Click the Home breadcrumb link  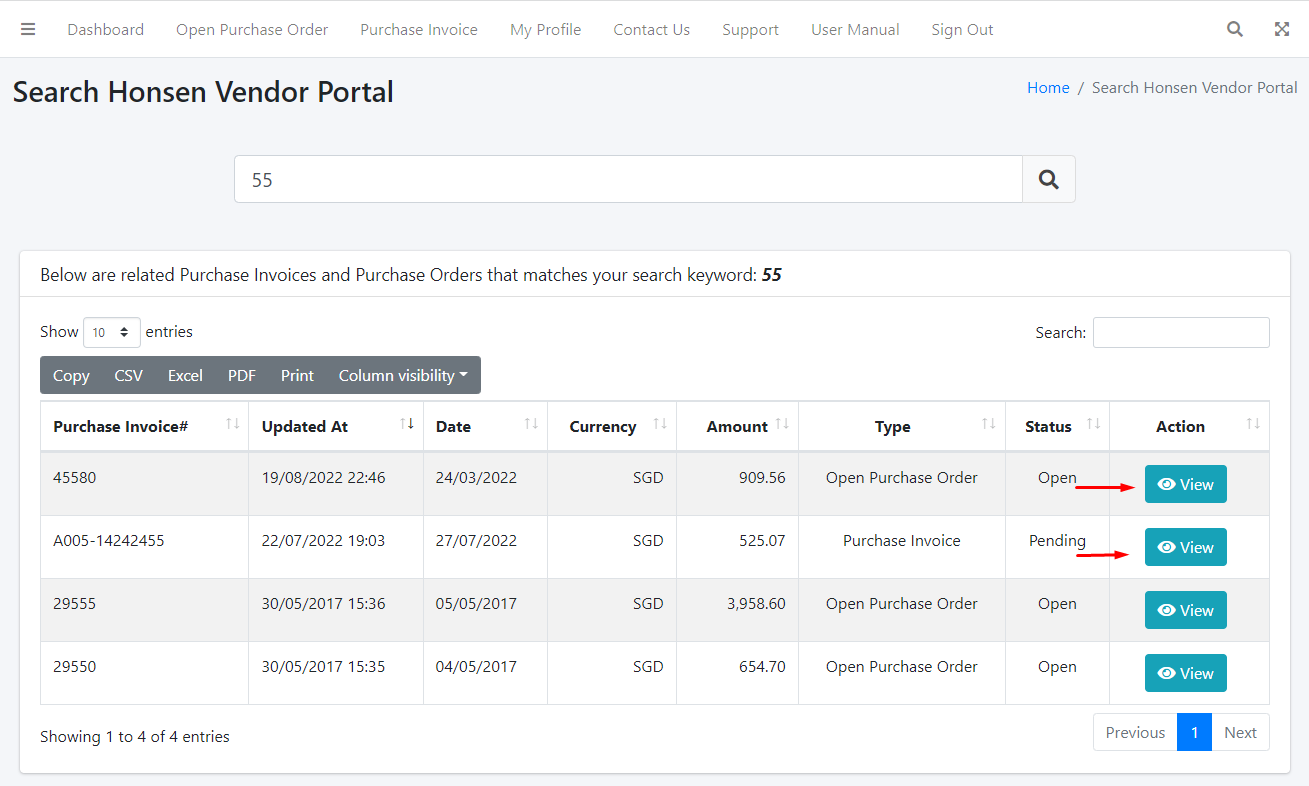pyautogui.click(x=1048, y=88)
